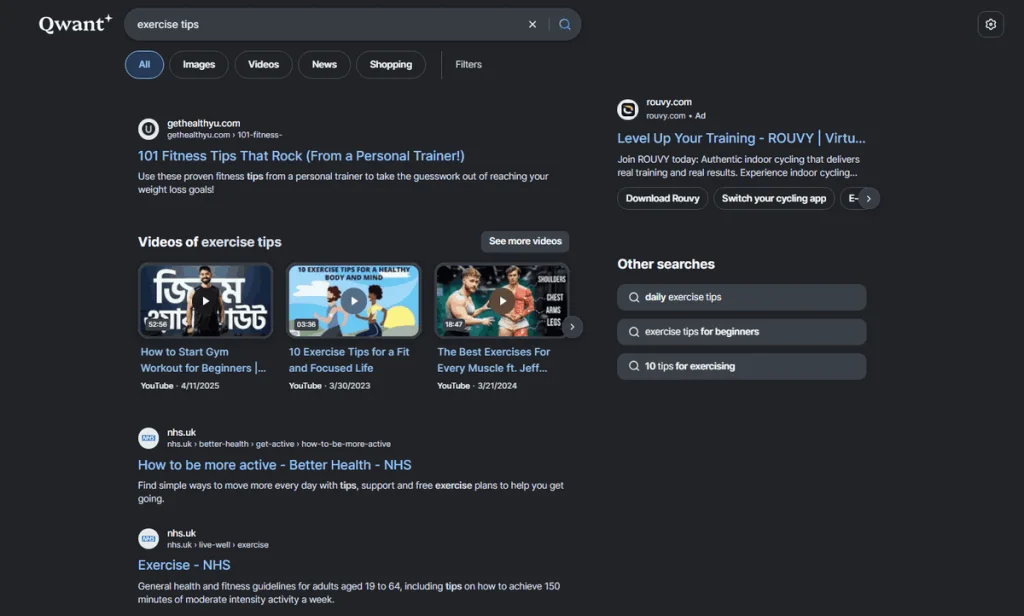Open 'The Best Exercises For Every Muscle' title

(494, 360)
